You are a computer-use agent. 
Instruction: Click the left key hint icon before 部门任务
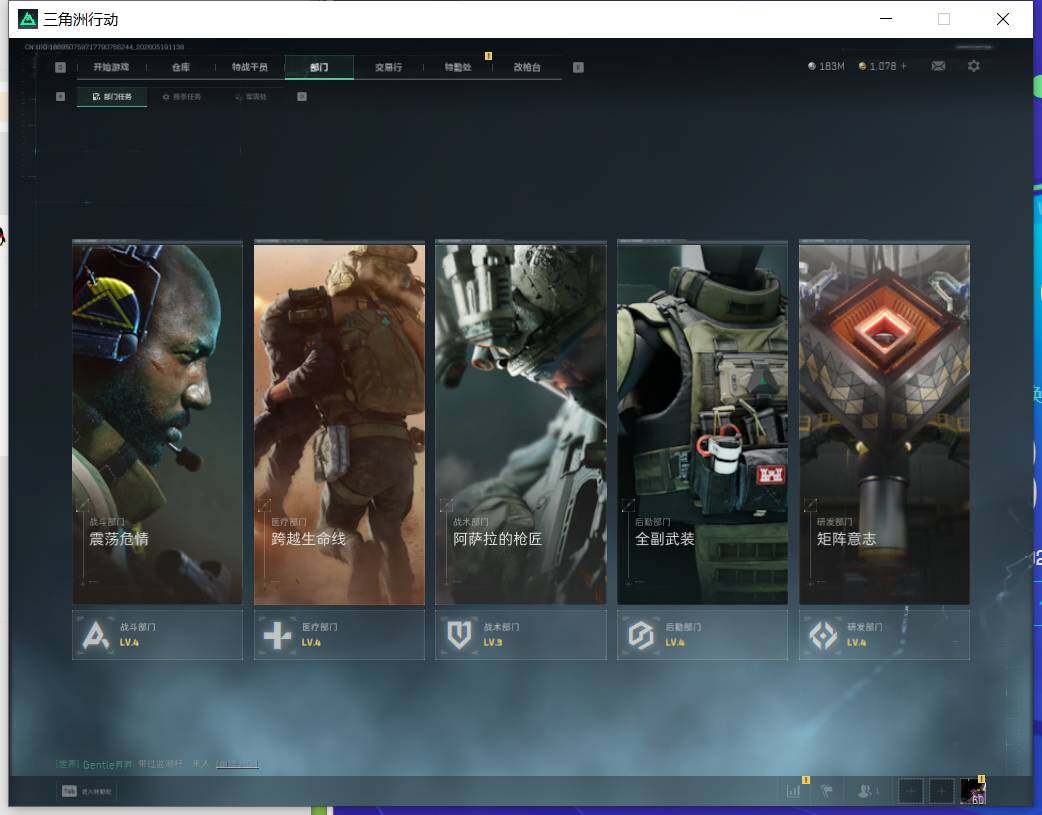(60, 96)
